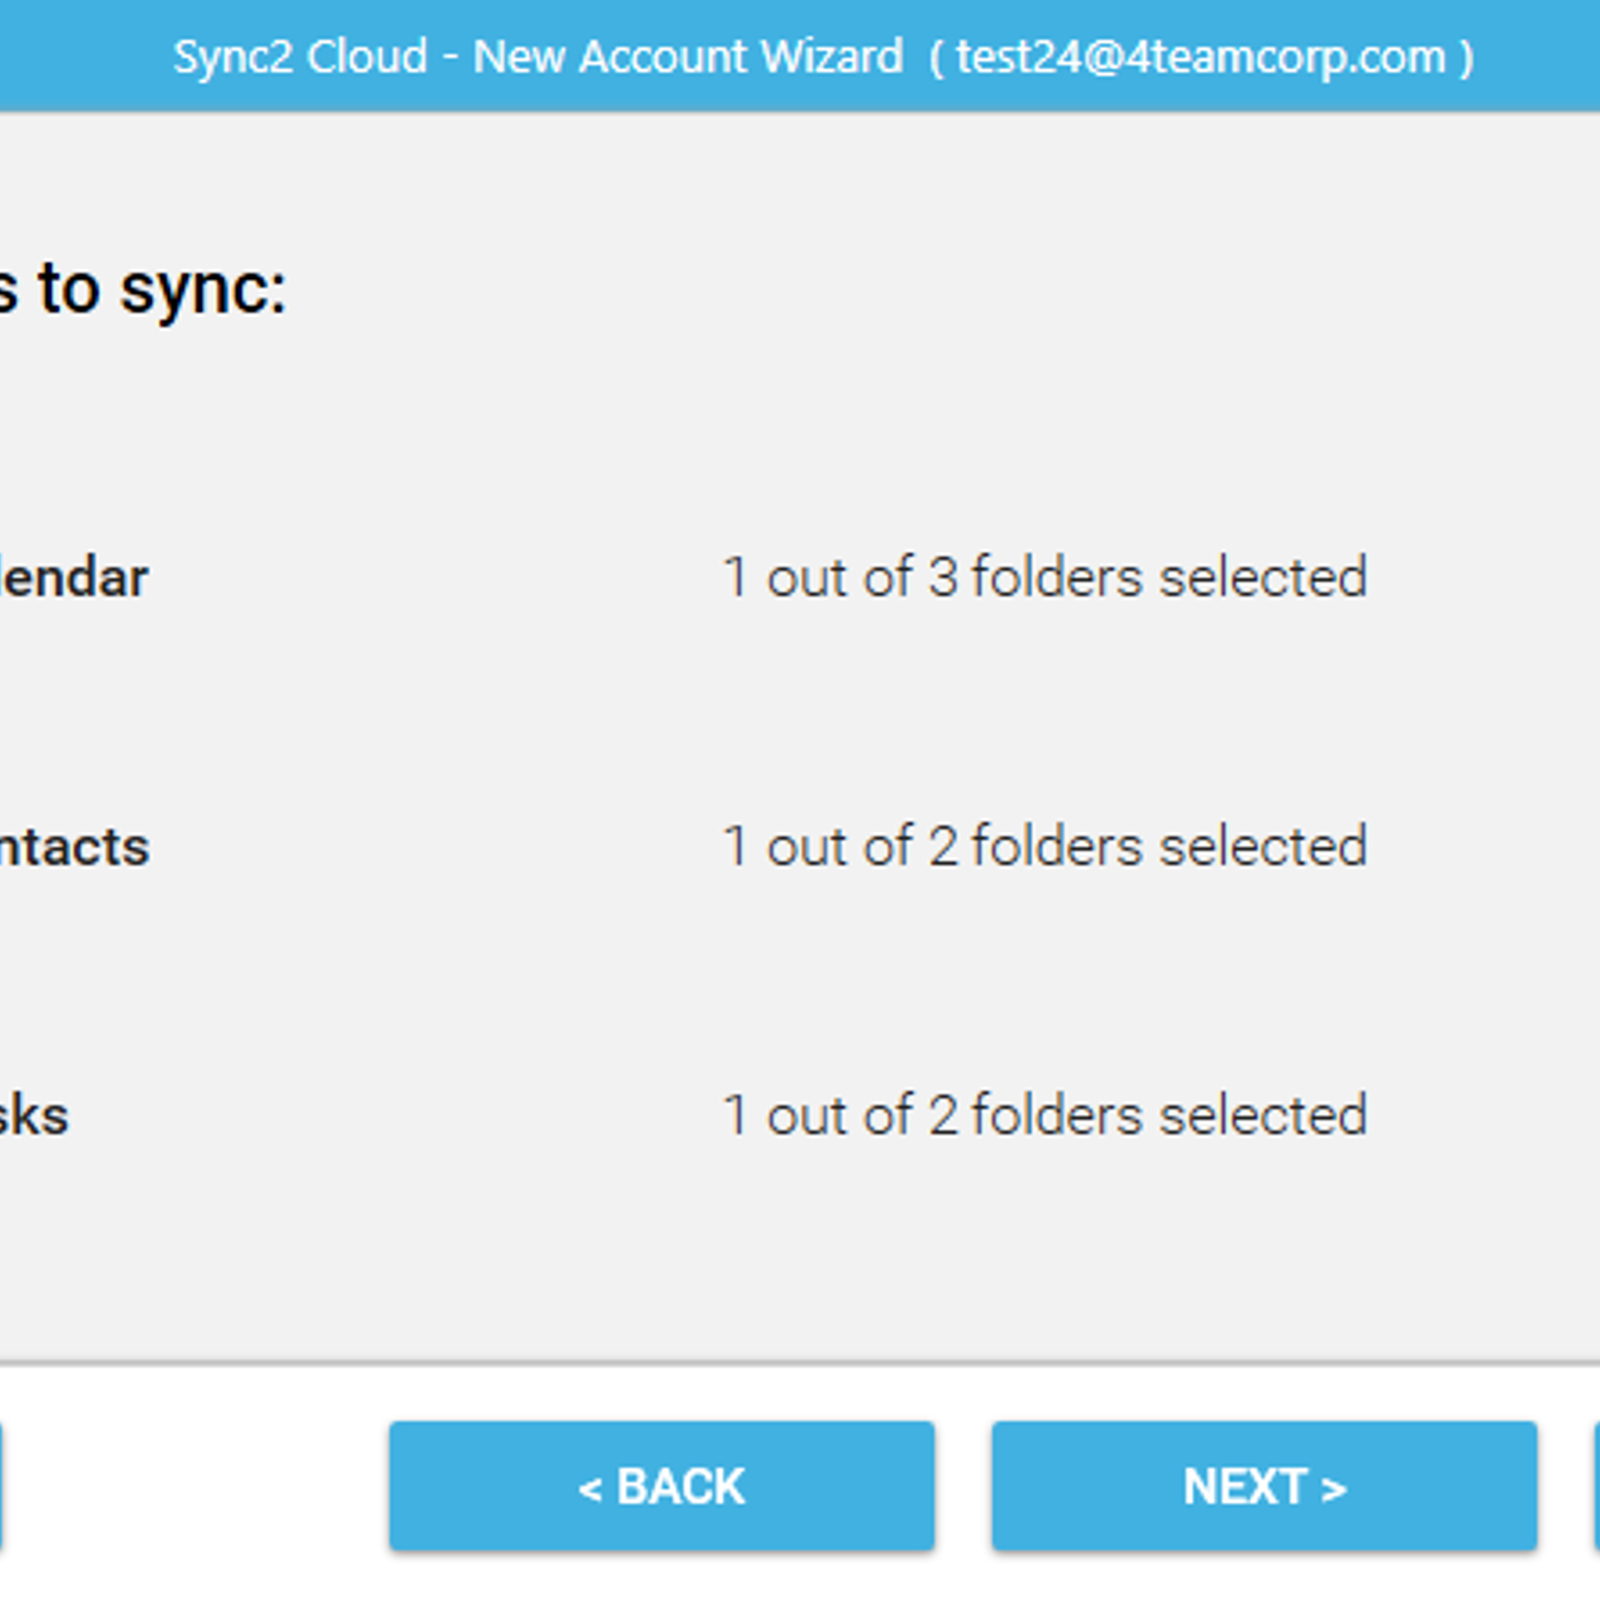Select the Tasks sync row label
1600x1600 pixels.
pos(34,1116)
